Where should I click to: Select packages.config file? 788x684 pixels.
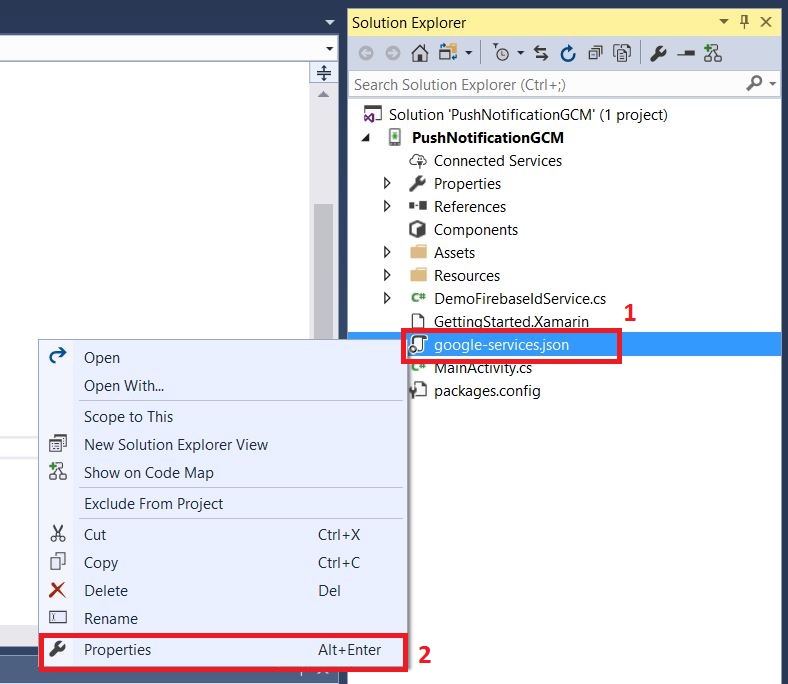coord(487,391)
